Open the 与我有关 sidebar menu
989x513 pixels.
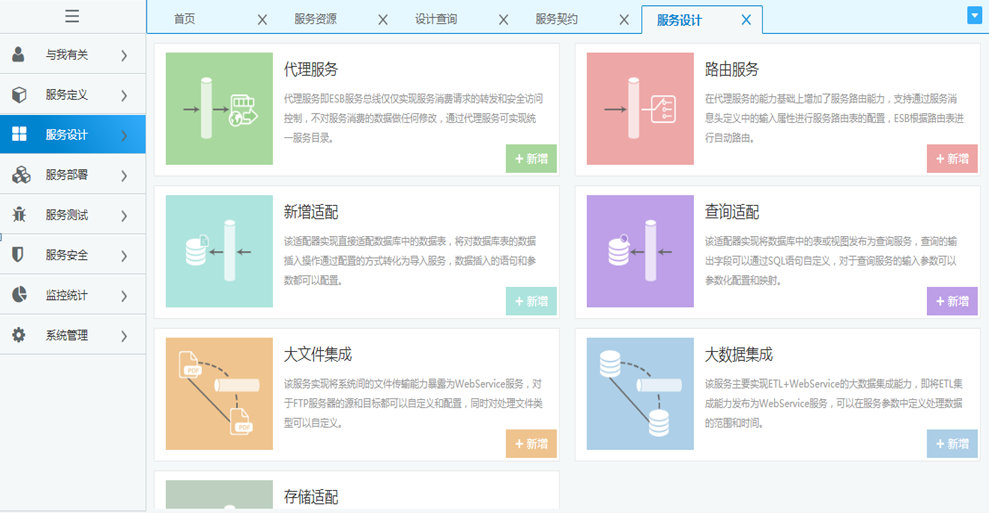[x=73, y=55]
